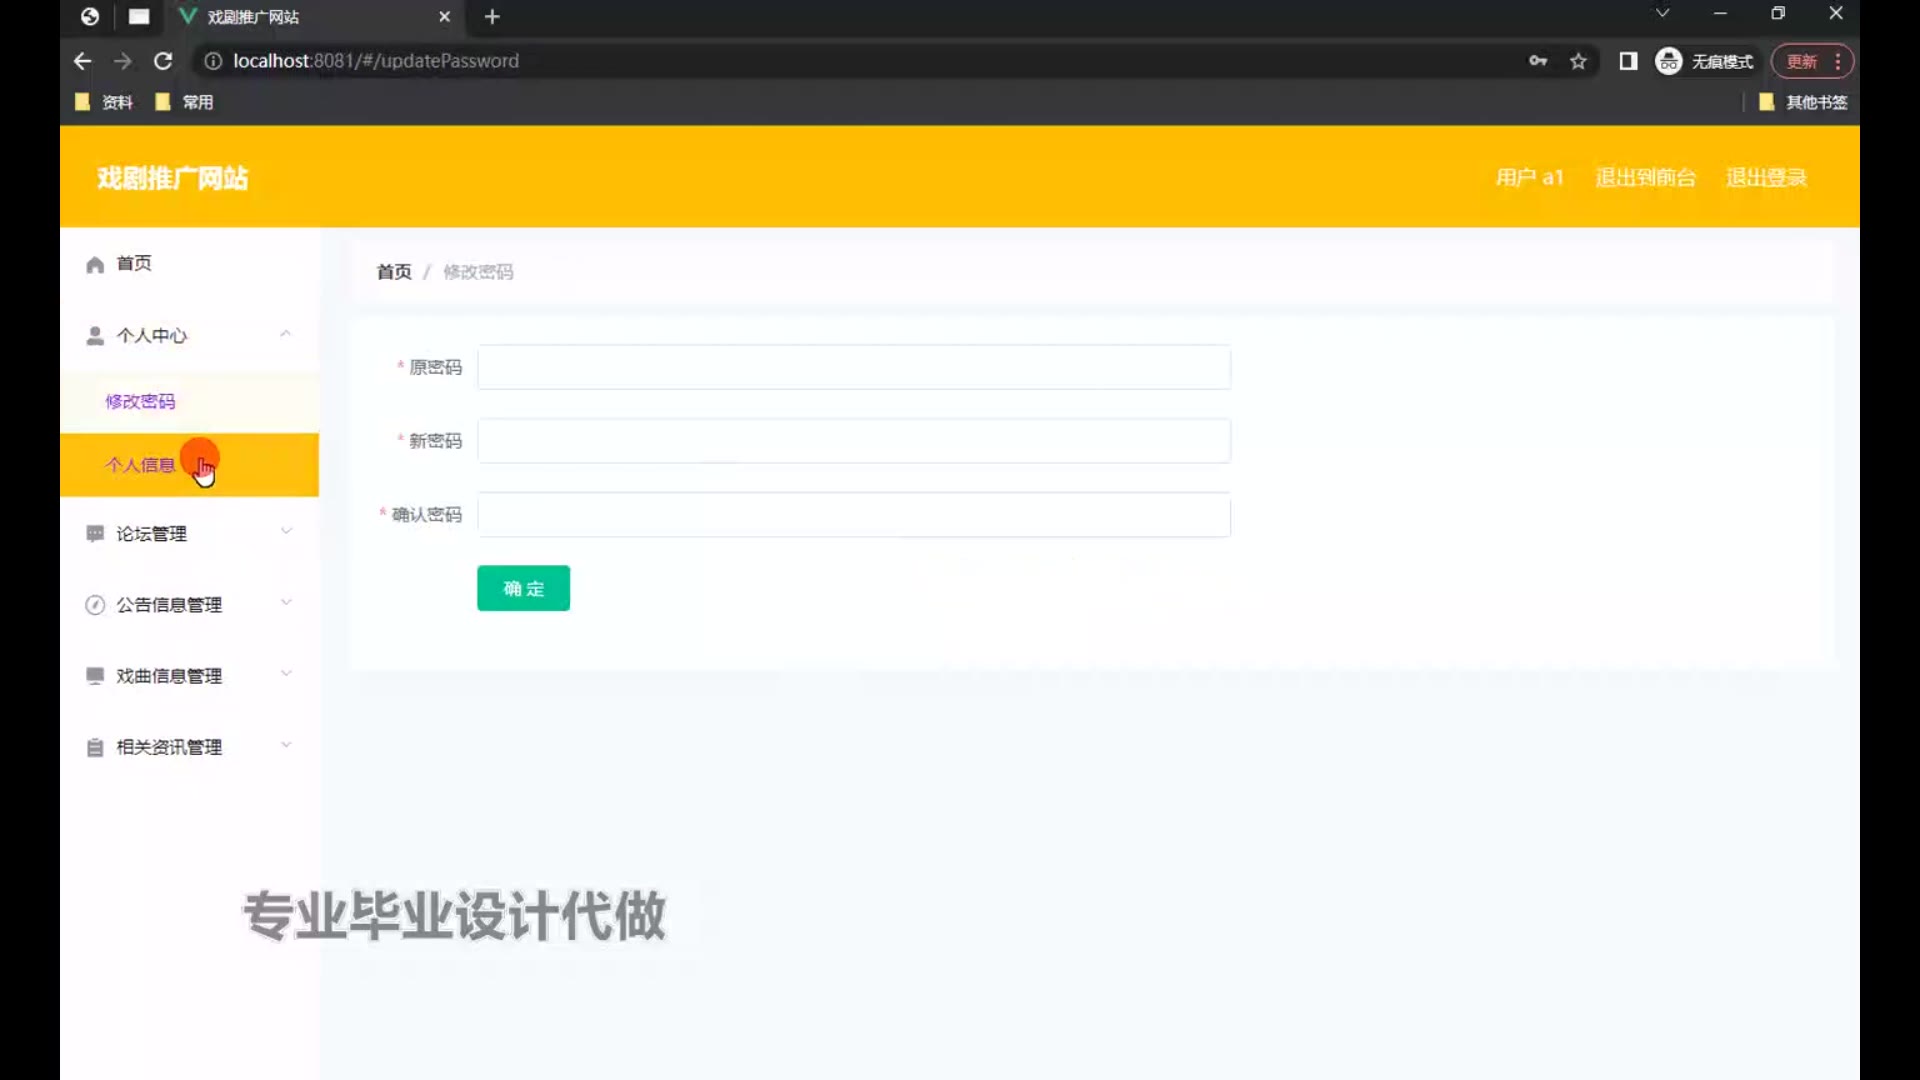Collapse the 个人中心 submenu arrow
This screenshot has width=1920, height=1080.
[x=286, y=334]
